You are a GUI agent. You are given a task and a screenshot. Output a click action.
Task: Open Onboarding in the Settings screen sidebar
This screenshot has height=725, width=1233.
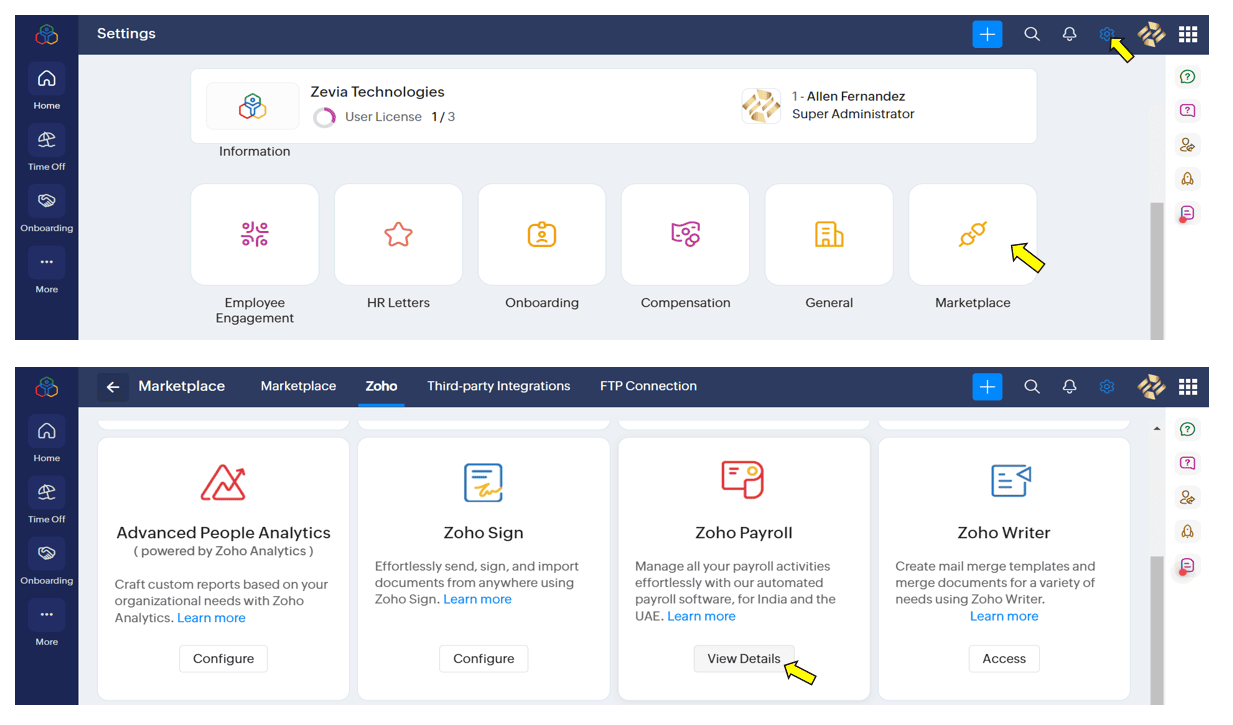(x=47, y=210)
